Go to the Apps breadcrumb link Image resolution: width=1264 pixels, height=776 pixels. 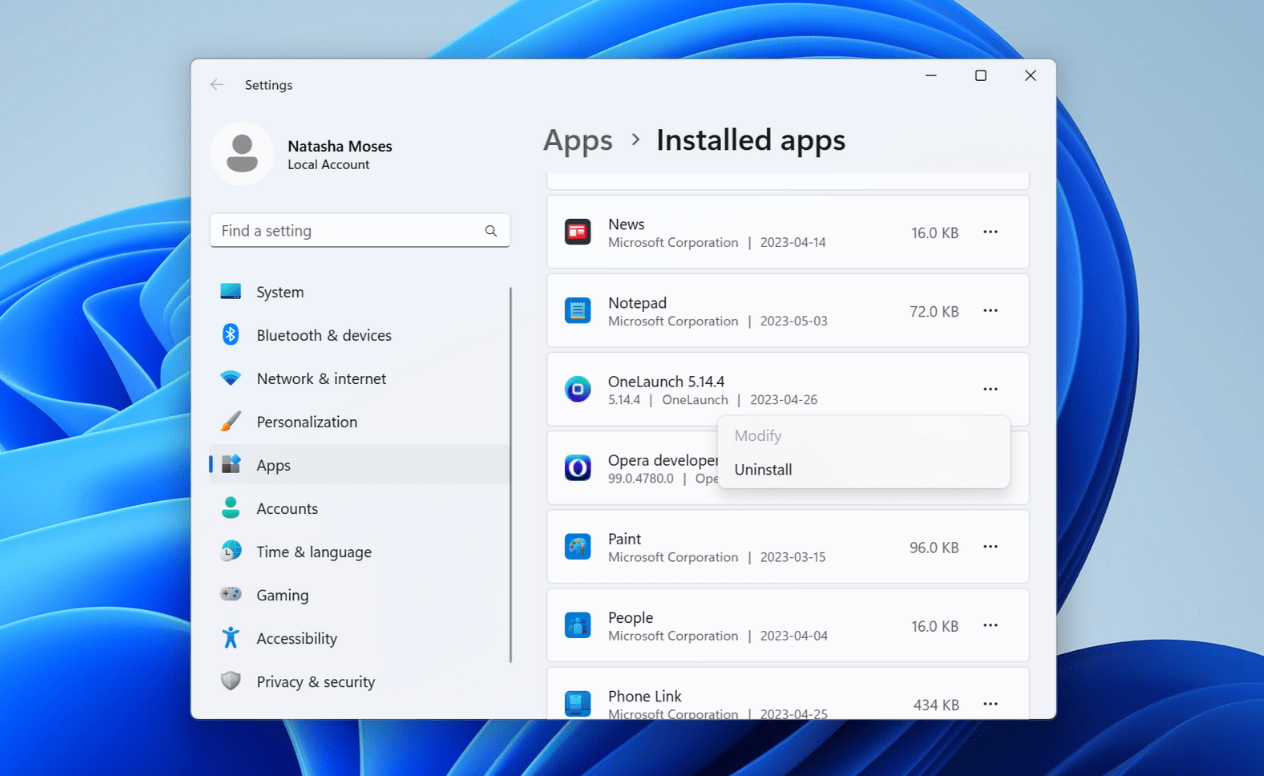578,141
